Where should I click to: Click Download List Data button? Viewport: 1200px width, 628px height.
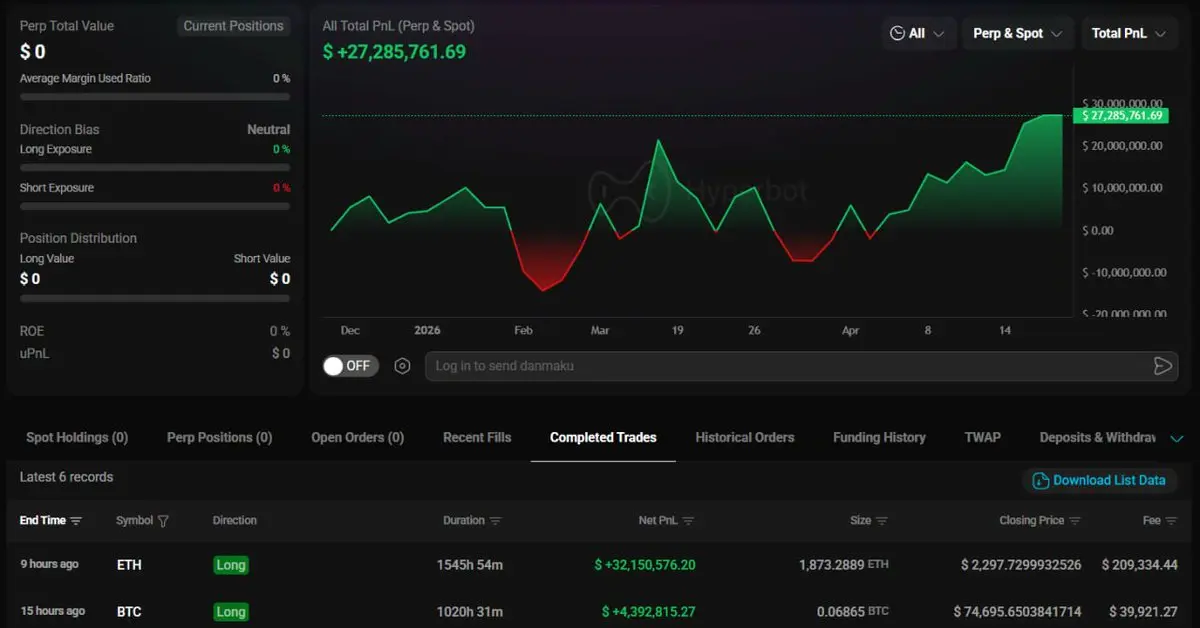coord(1099,481)
